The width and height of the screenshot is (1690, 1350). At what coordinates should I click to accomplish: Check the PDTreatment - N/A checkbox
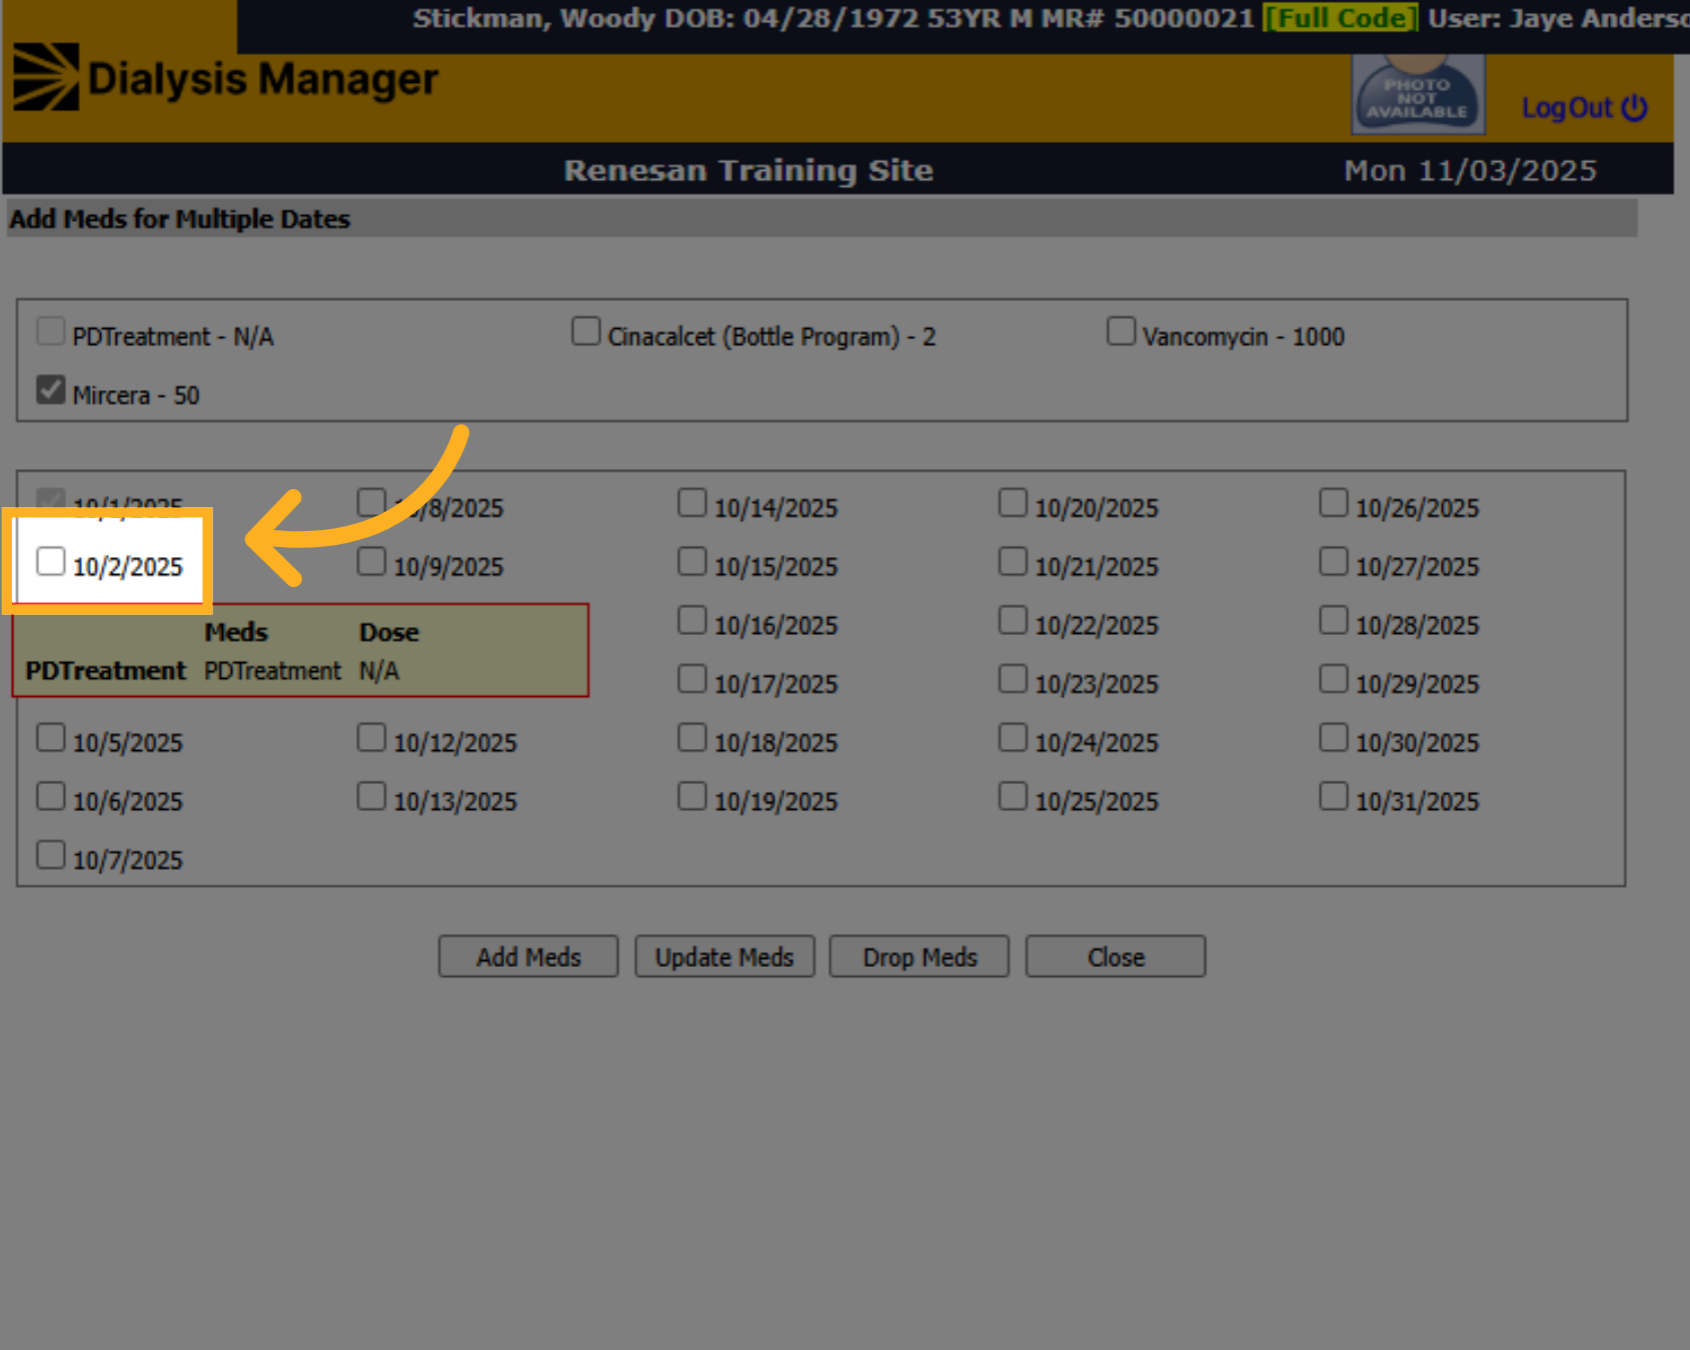click(51, 331)
